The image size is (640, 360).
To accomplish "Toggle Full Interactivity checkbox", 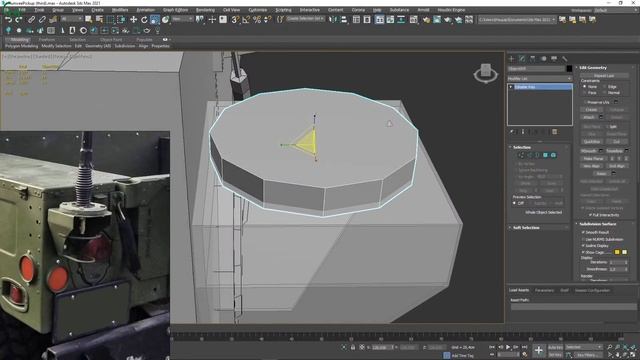I will pyautogui.click(x=590, y=215).
